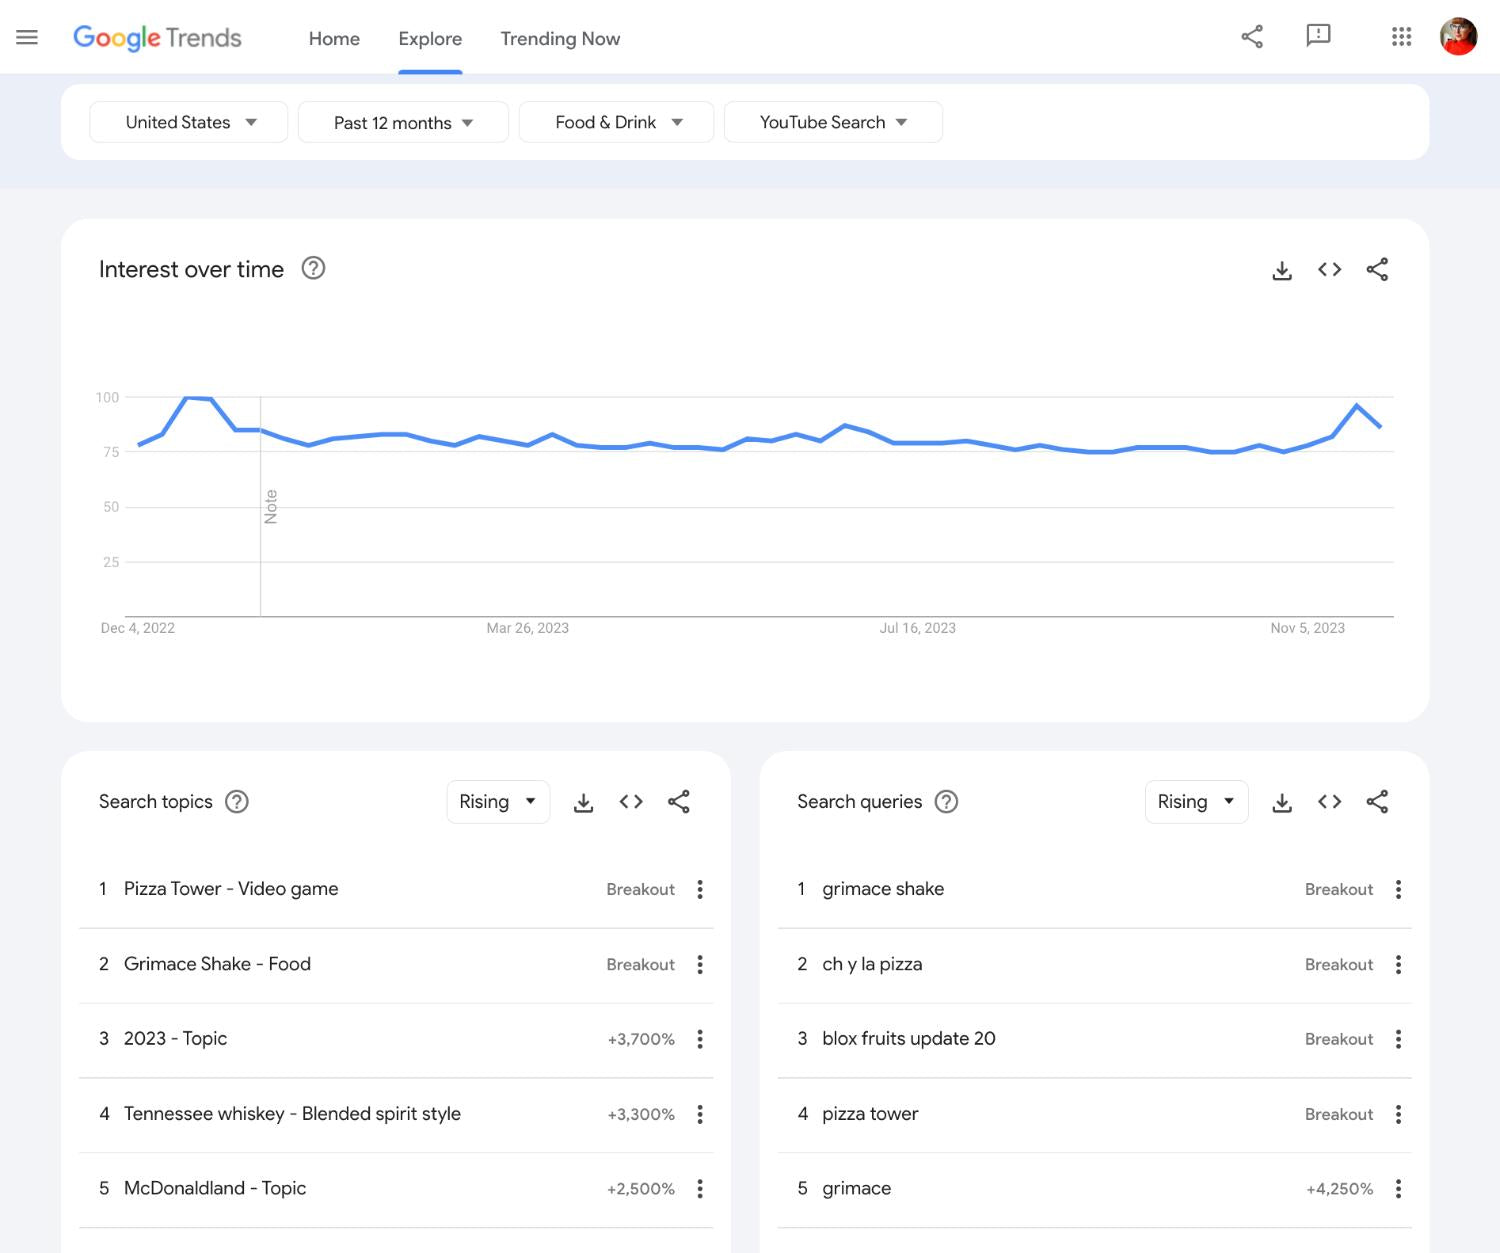Click the Google Trends logo
1500x1253 pixels.
click(x=158, y=38)
